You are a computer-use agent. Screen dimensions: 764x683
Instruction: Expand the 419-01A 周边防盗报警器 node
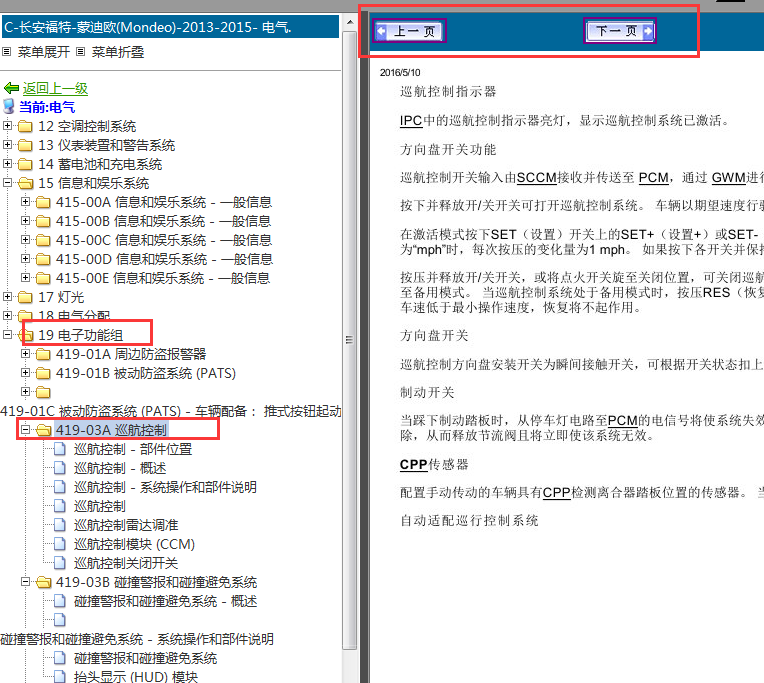25,354
